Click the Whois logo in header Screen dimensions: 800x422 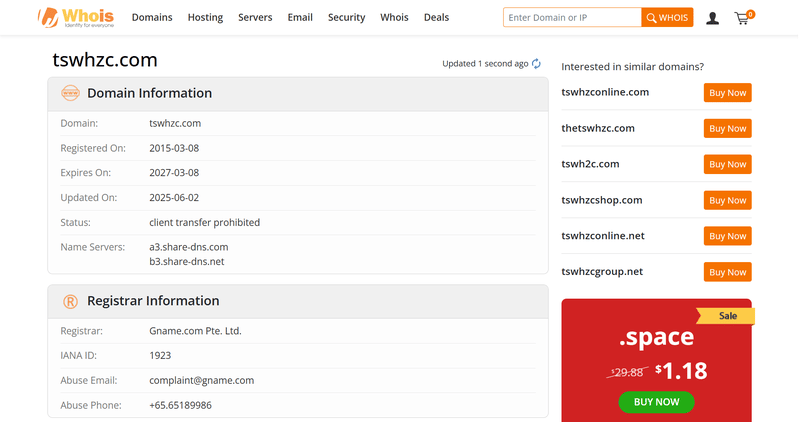click(x=76, y=18)
